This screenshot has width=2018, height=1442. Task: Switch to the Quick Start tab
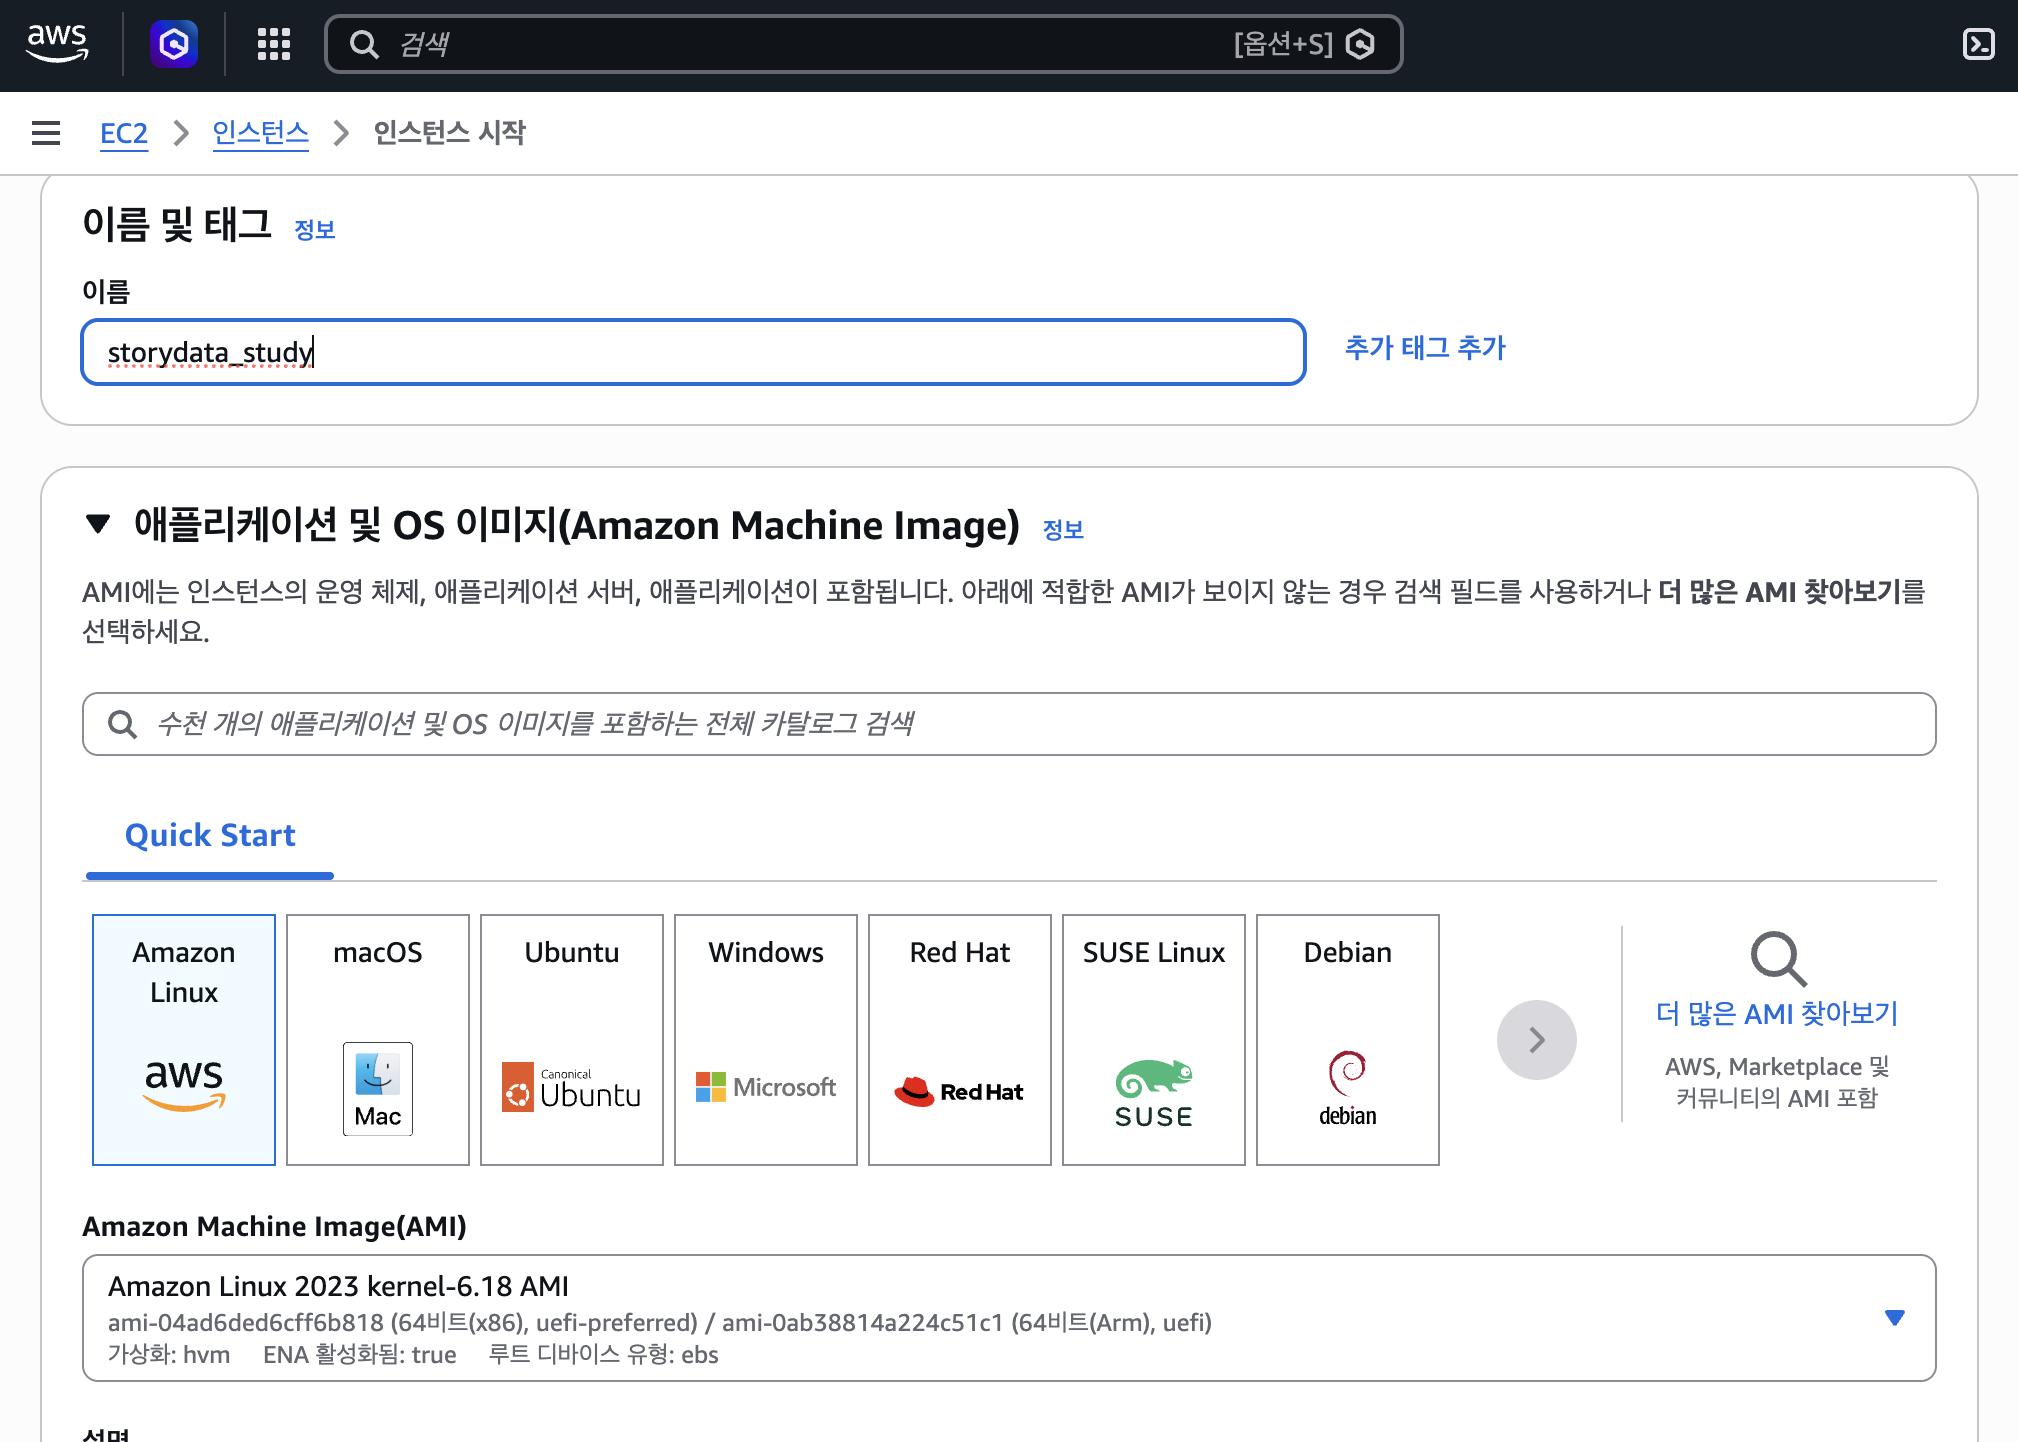pos(210,835)
